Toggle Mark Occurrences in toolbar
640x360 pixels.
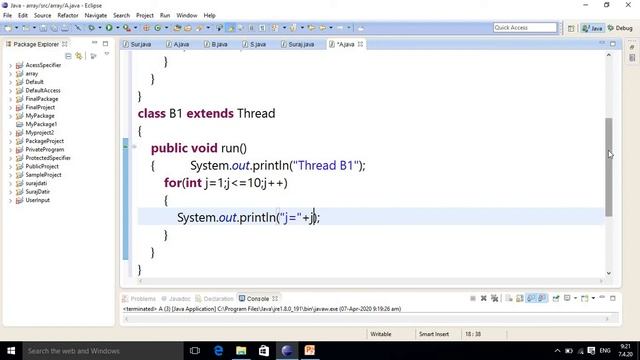231,28
